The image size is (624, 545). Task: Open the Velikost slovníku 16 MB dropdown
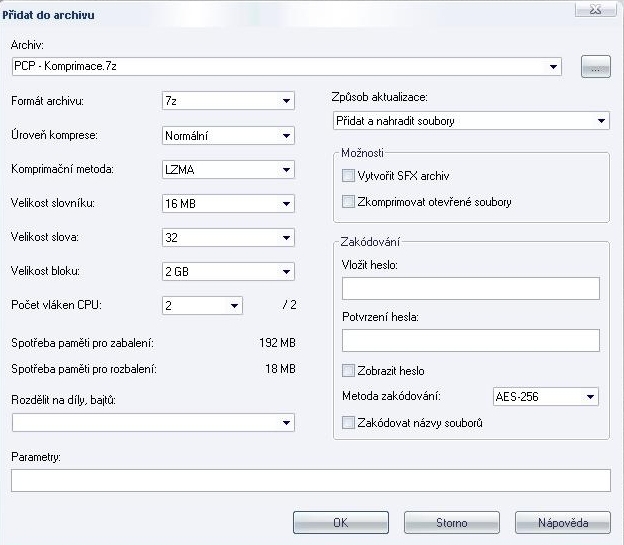228,203
